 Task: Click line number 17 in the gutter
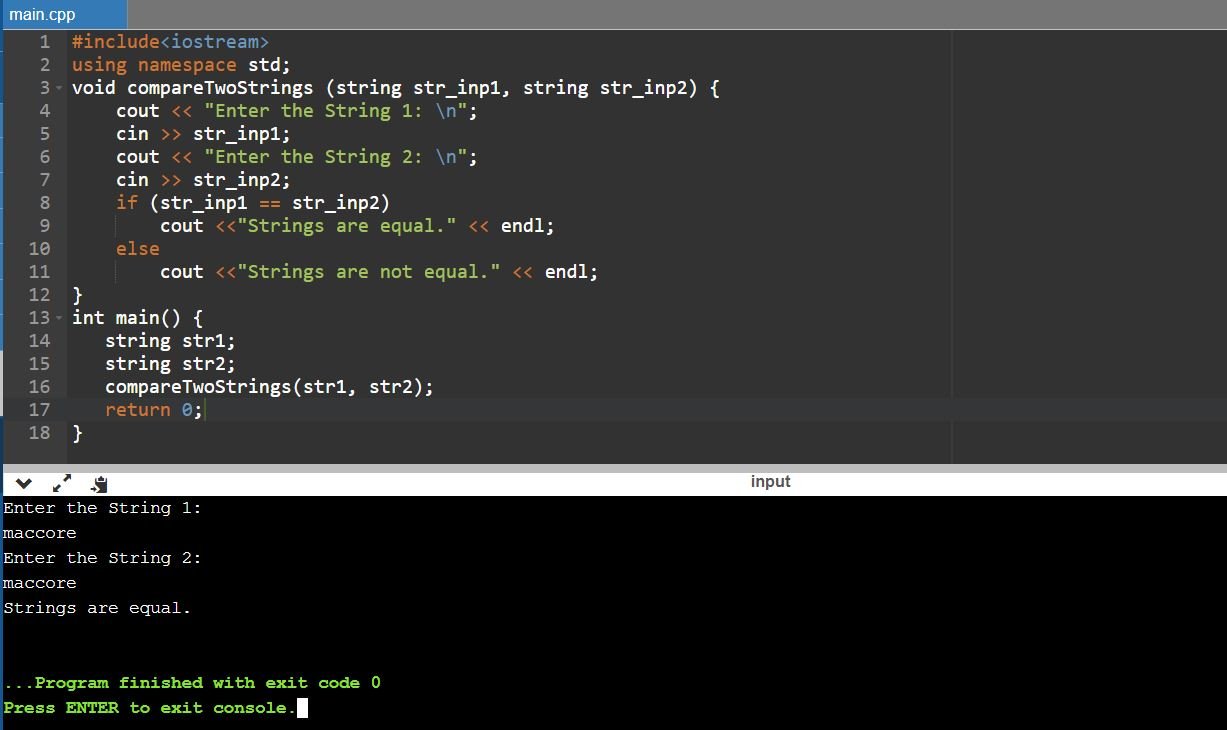tap(39, 410)
